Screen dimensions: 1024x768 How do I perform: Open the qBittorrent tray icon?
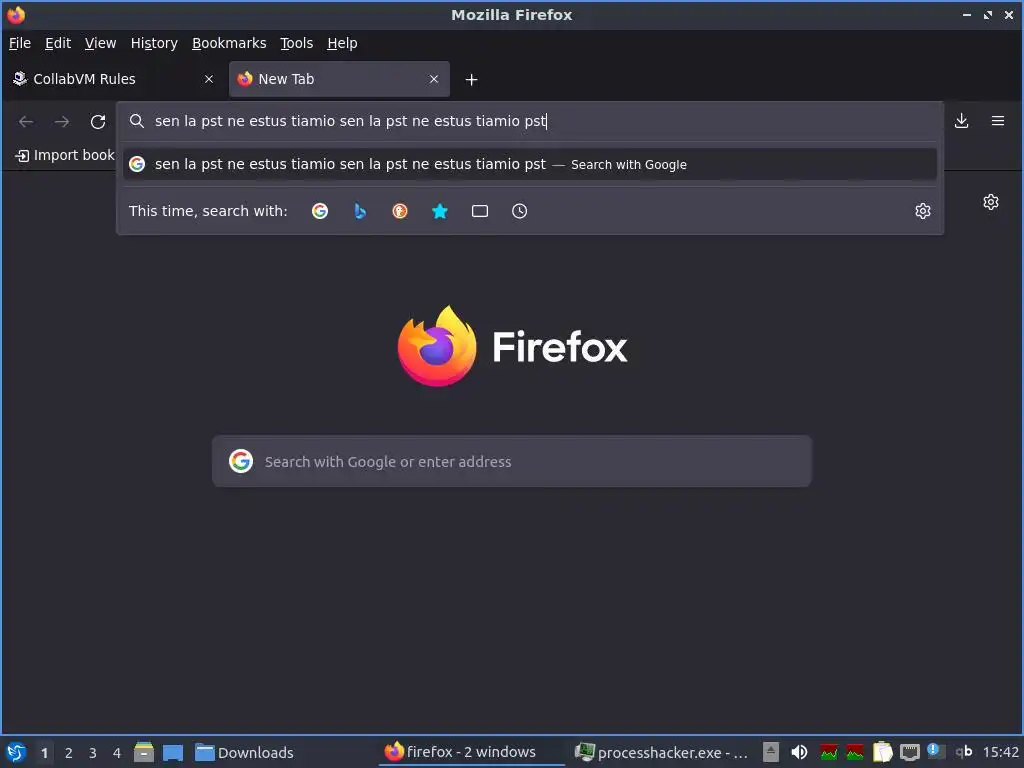tap(964, 752)
